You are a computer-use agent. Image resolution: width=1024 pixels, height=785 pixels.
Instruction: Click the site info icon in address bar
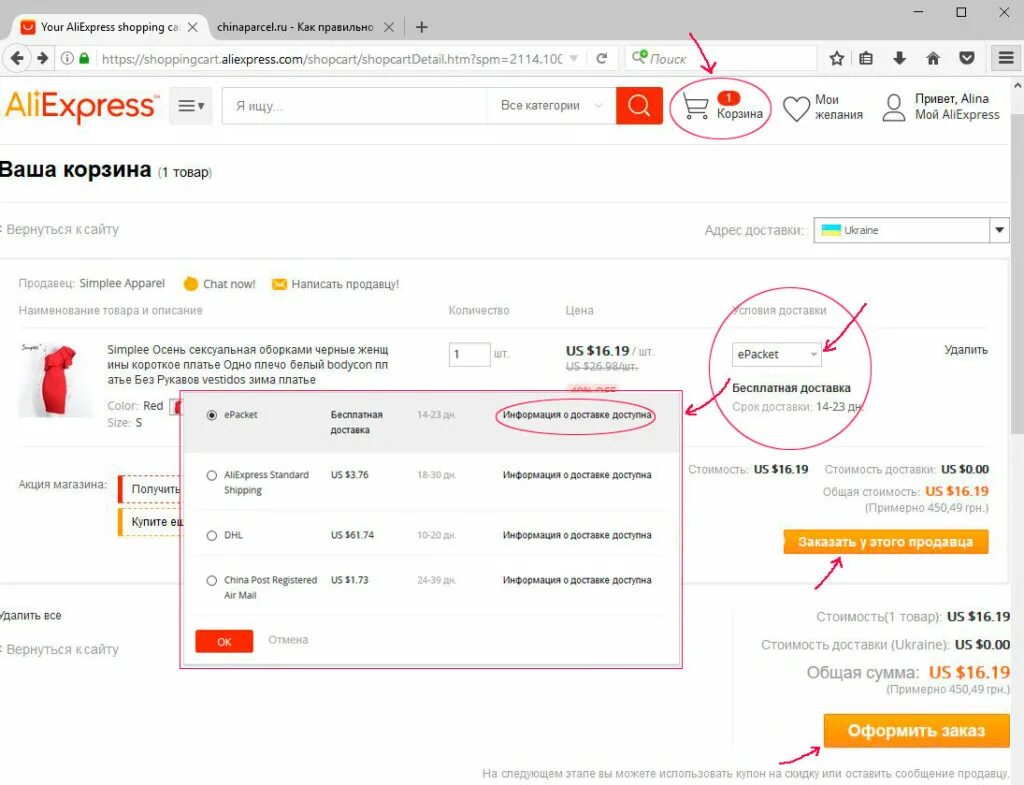coord(67,58)
